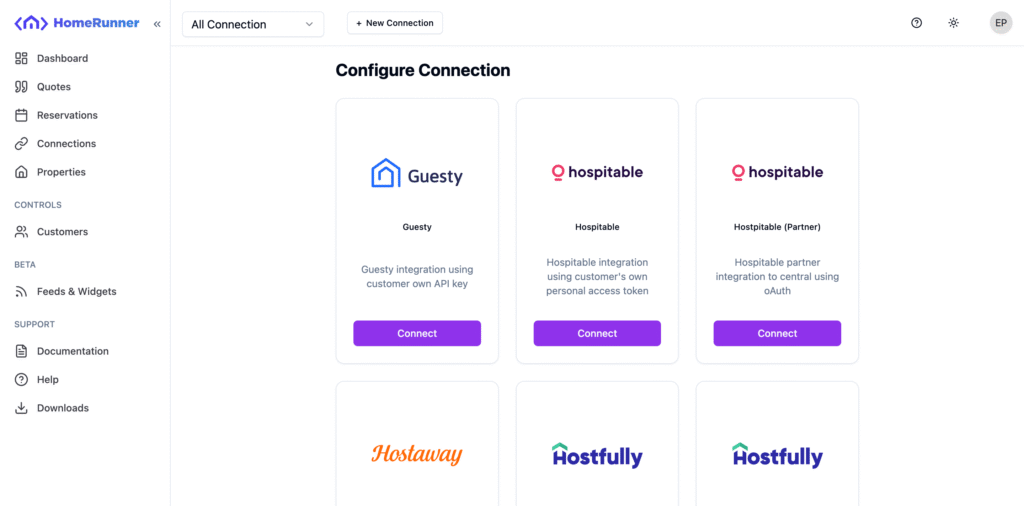The width and height of the screenshot is (1024, 506).
Task: Connect the Hospitable personal token integration
Action: pyautogui.click(x=597, y=333)
